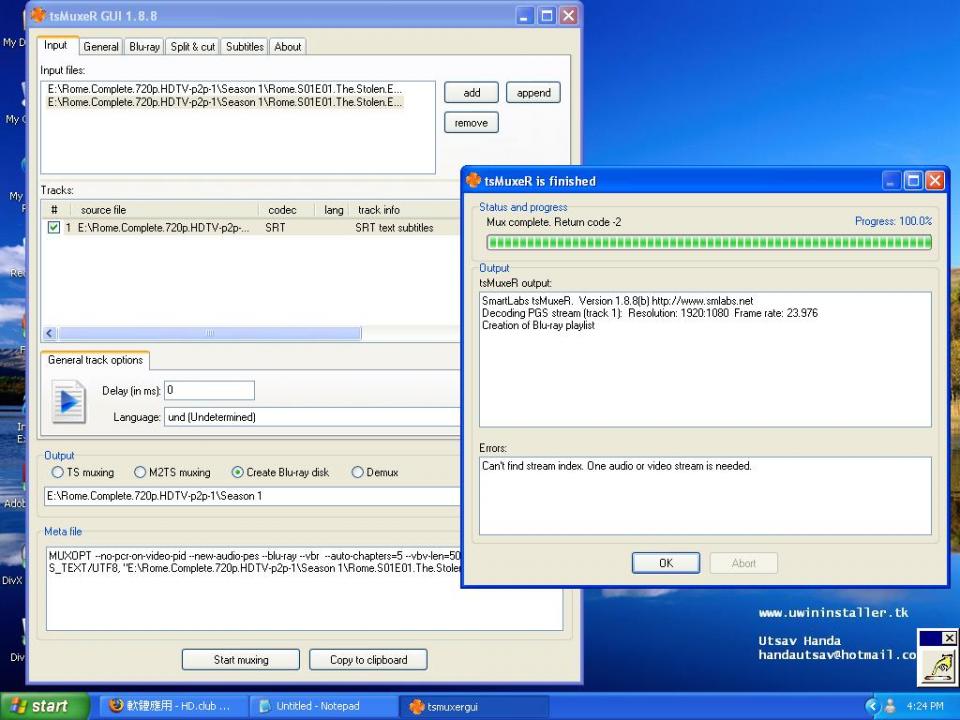Screen dimensions: 960x720
Task: Click the 'tsMuxeR is finished' dialog icon
Action: coord(474,181)
